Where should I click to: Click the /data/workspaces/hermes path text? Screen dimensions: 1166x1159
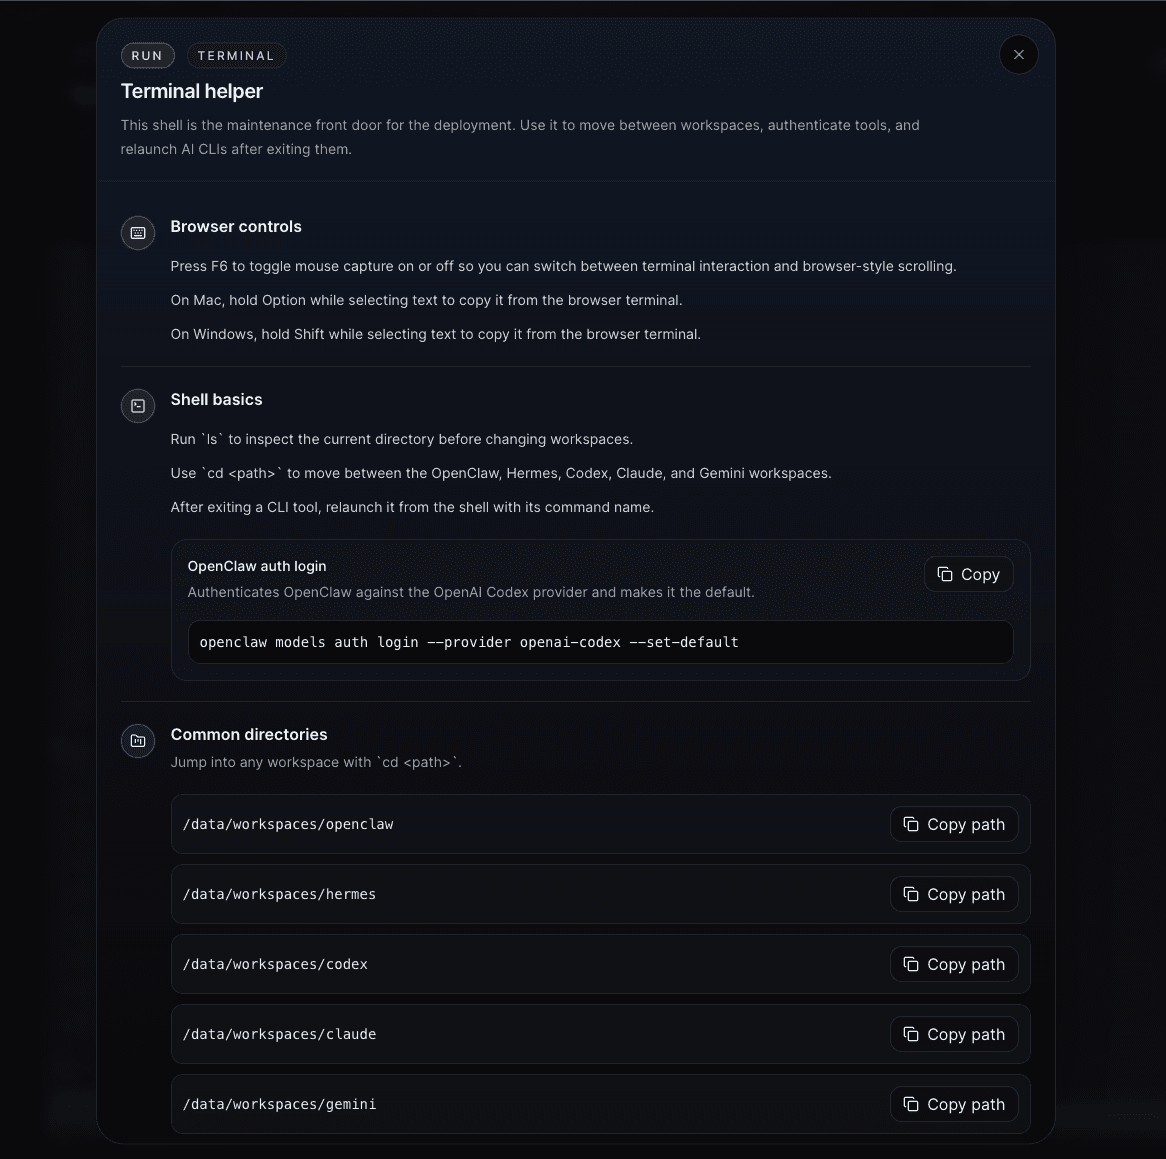pyautogui.click(x=279, y=894)
